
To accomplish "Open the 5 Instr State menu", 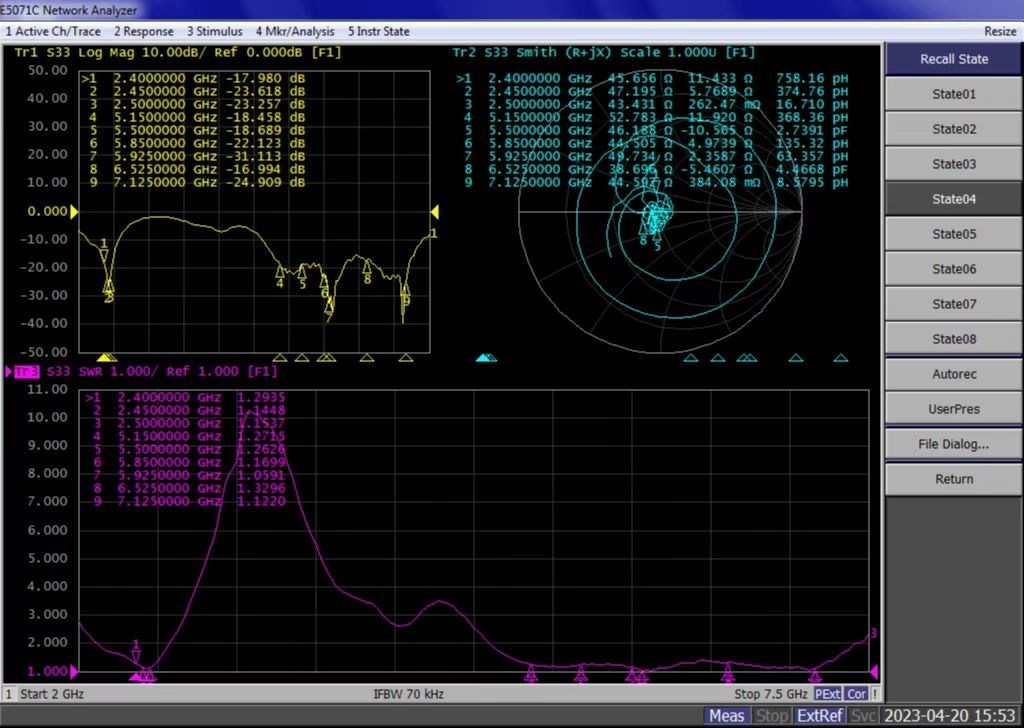I will coord(378,31).
